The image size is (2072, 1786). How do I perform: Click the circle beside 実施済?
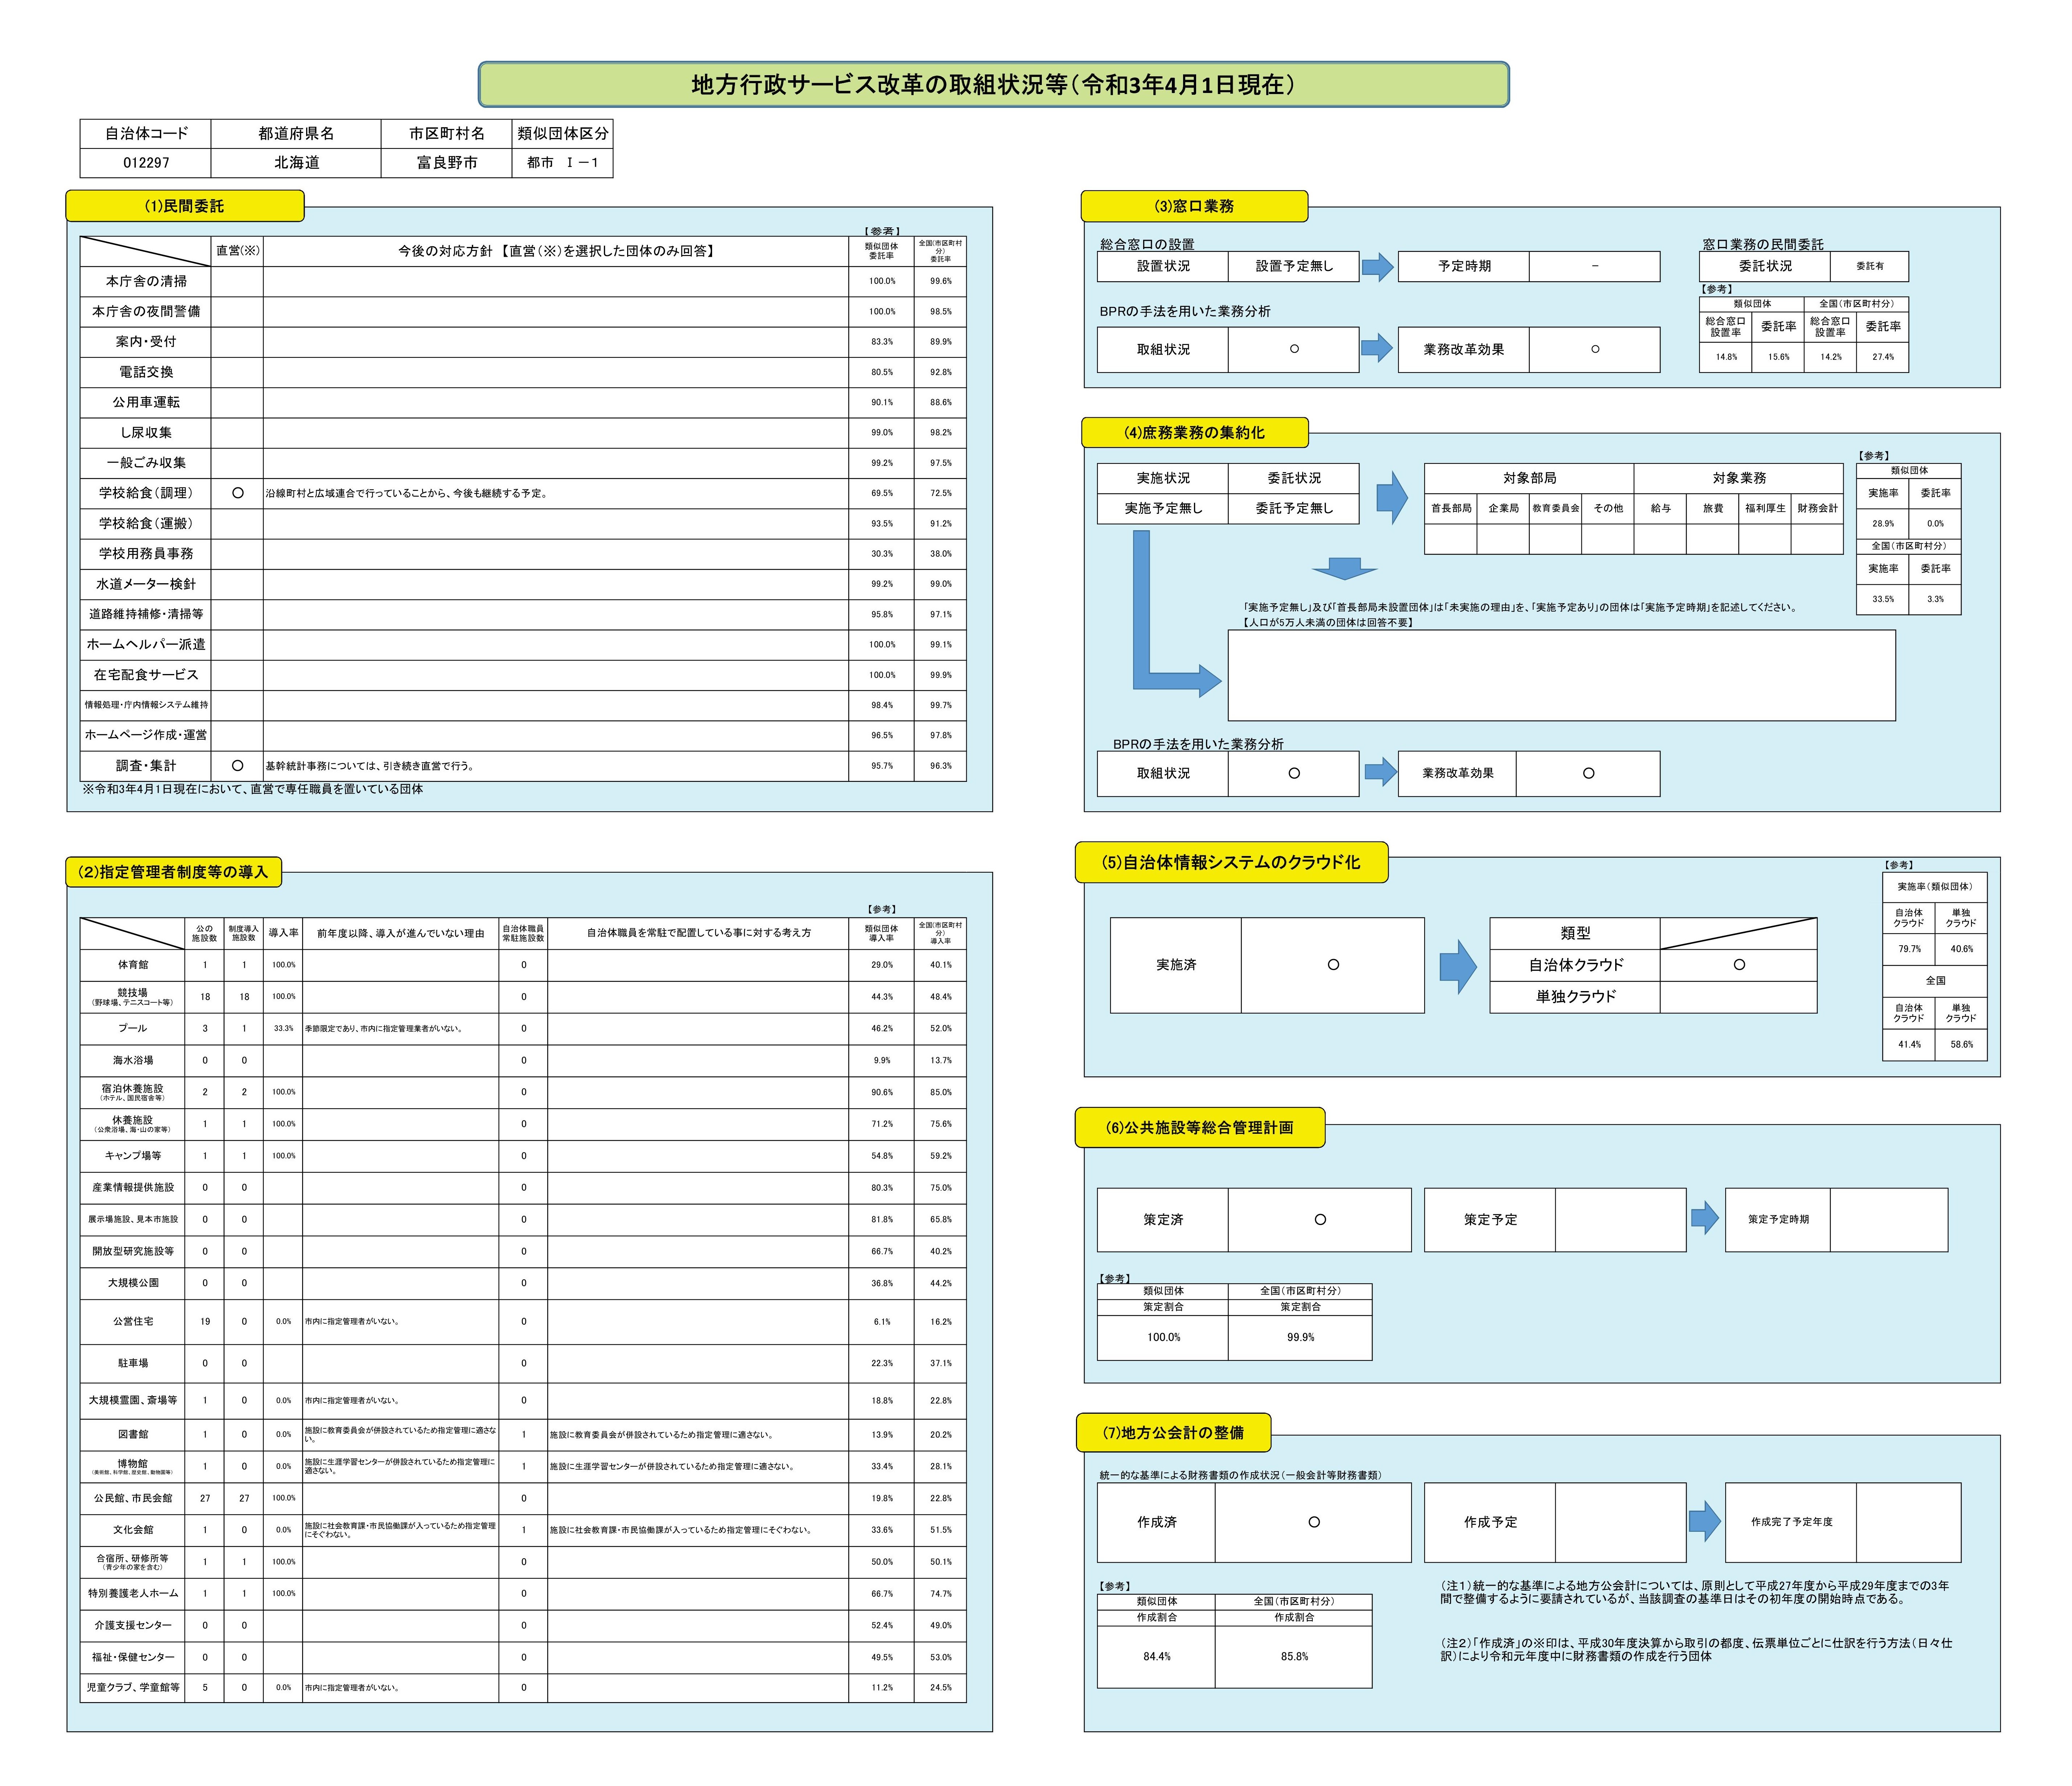coord(1333,965)
